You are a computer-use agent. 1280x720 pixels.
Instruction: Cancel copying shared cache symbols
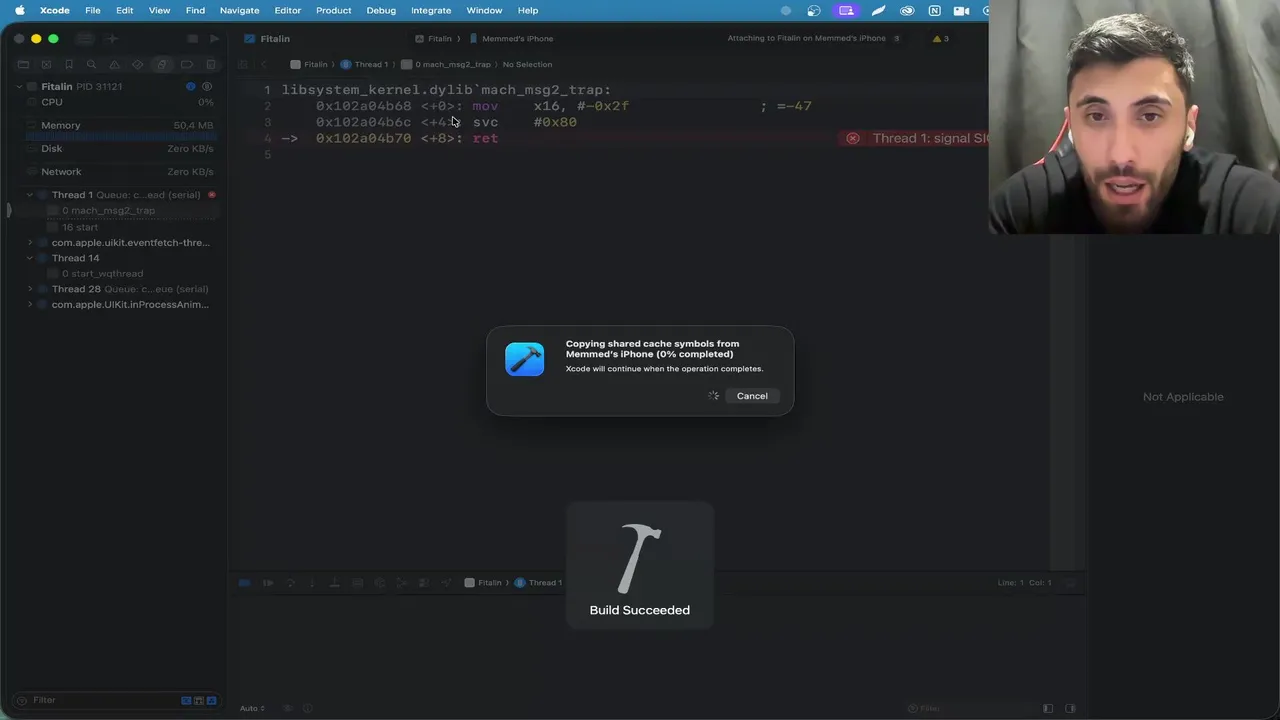pos(752,396)
